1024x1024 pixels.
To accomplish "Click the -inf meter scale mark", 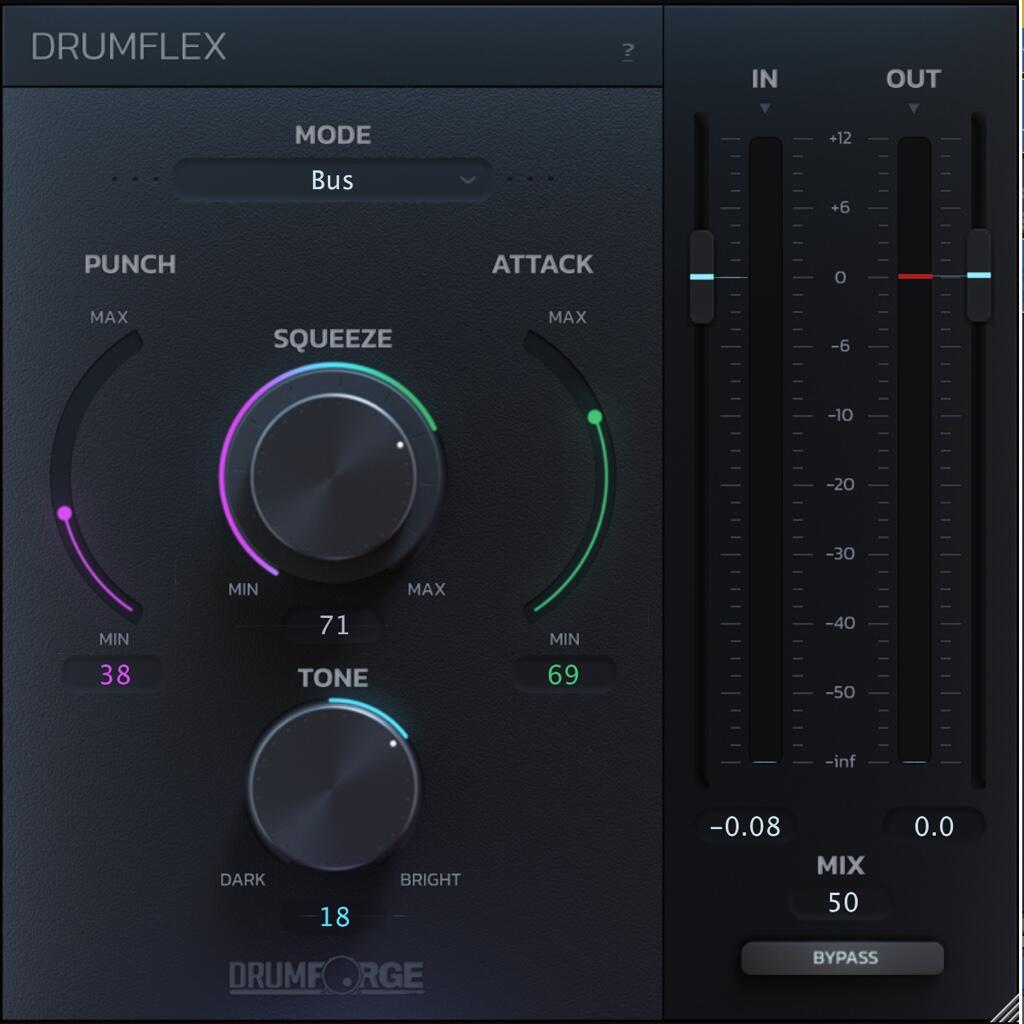I will 840,761.
